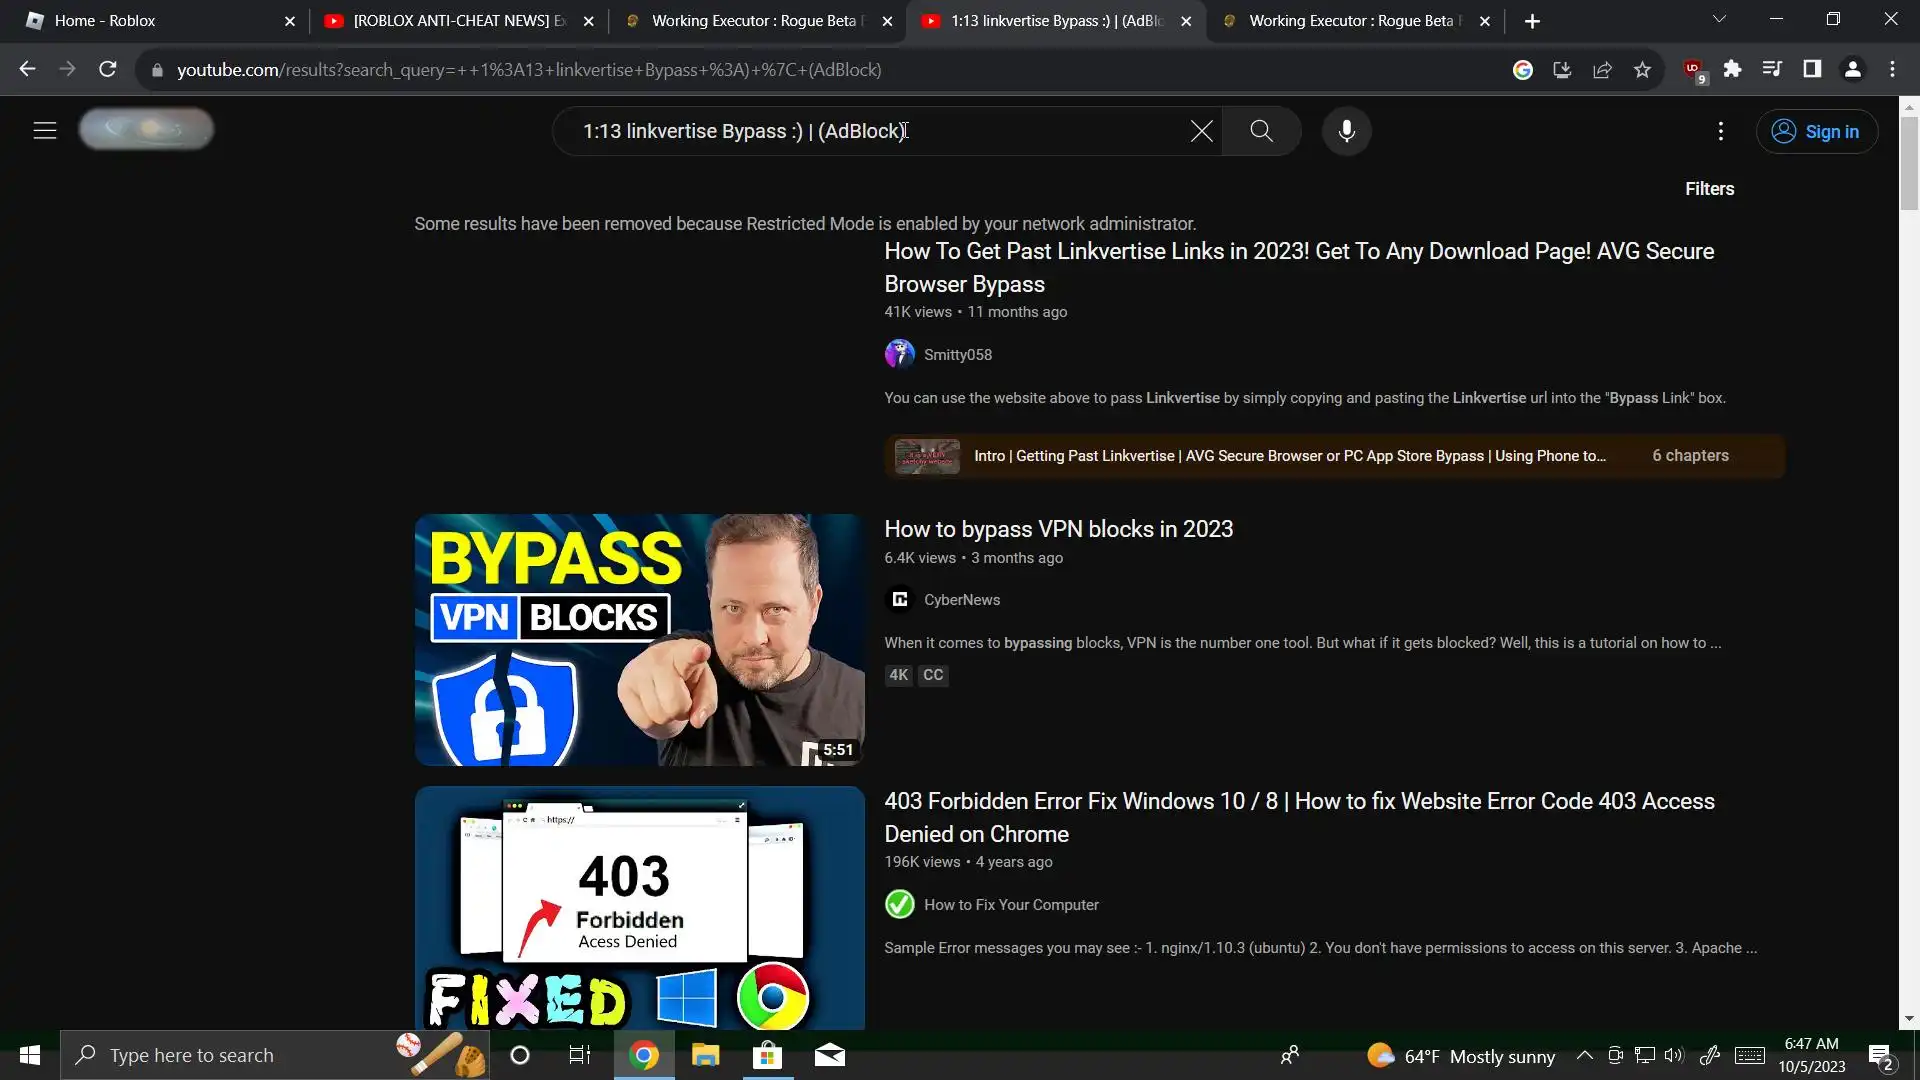Open YouTube settings three-dot menu
This screenshot has width=1920, height=1080.
click(x=1720, y=131)
